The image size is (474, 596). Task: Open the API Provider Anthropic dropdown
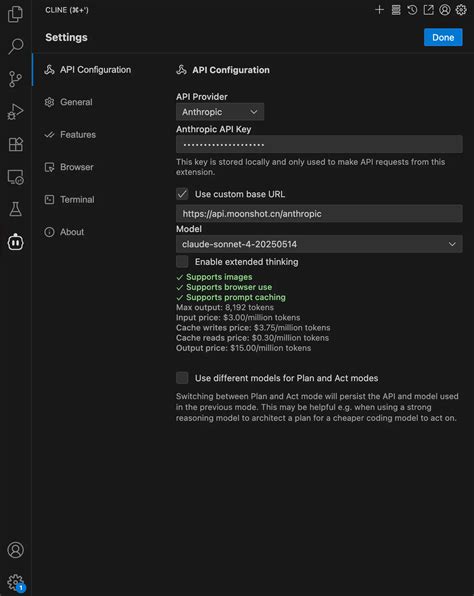(x=220, y=112)
